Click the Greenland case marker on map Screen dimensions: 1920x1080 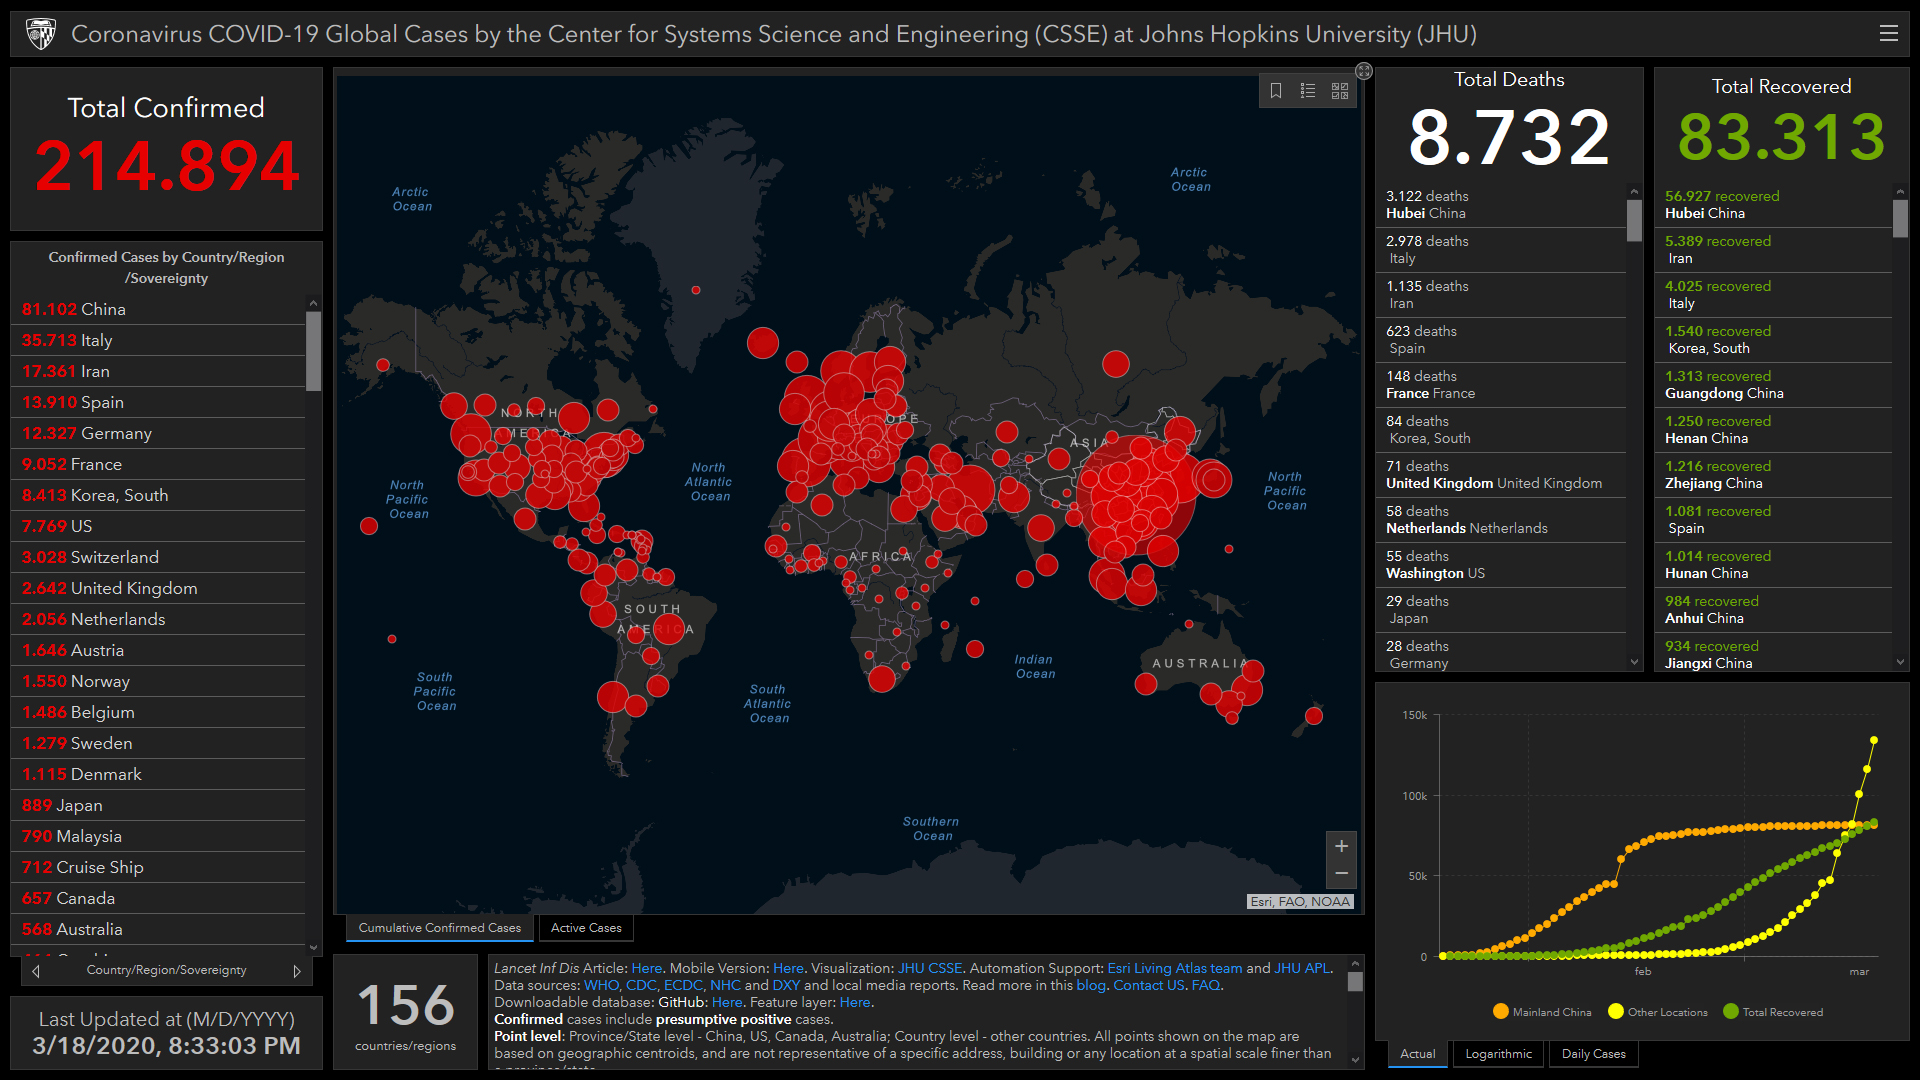point(696,290)
